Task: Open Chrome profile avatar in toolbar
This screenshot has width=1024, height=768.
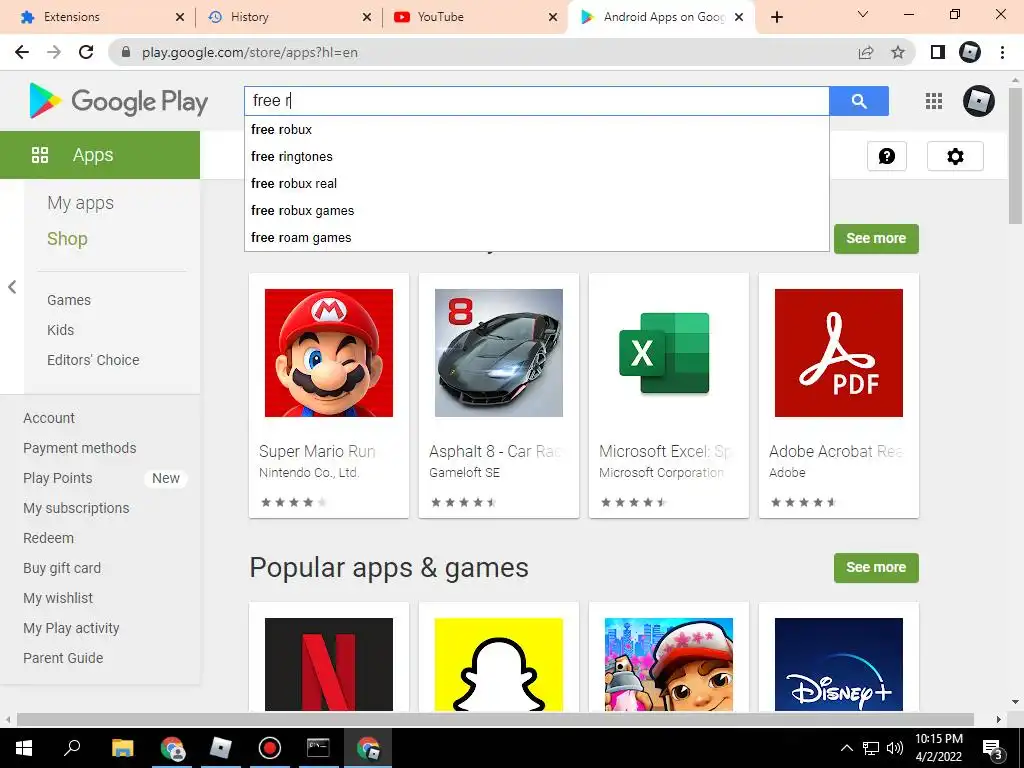Action: click(x=970, y=52)
